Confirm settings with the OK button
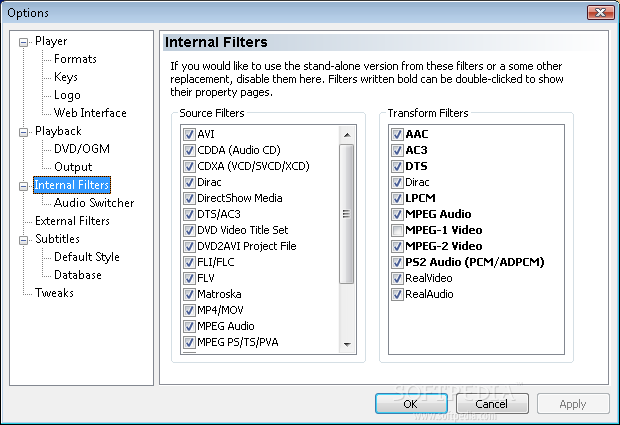 pos(411,404)
